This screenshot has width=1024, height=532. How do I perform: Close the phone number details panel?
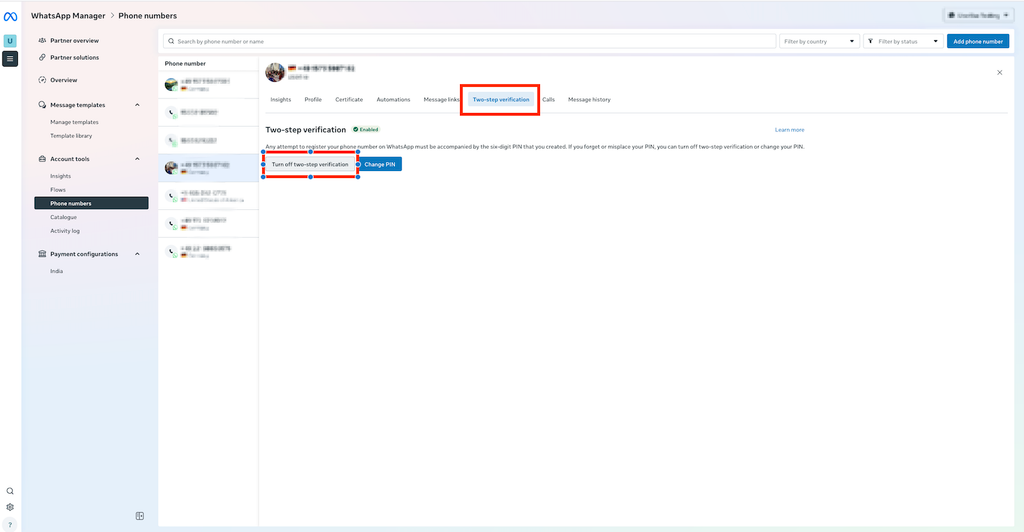pos(999,72)
